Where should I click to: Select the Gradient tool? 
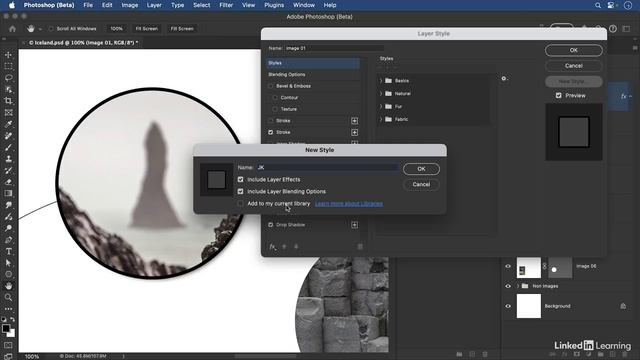(8, 193)
